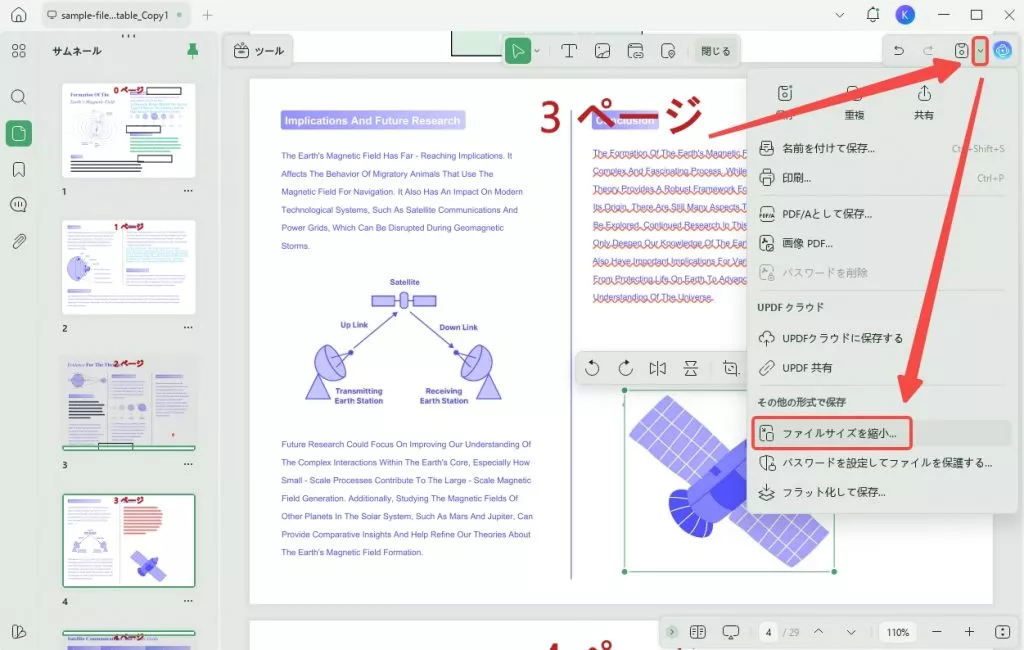Select the add text tool

tap(569, 51)
